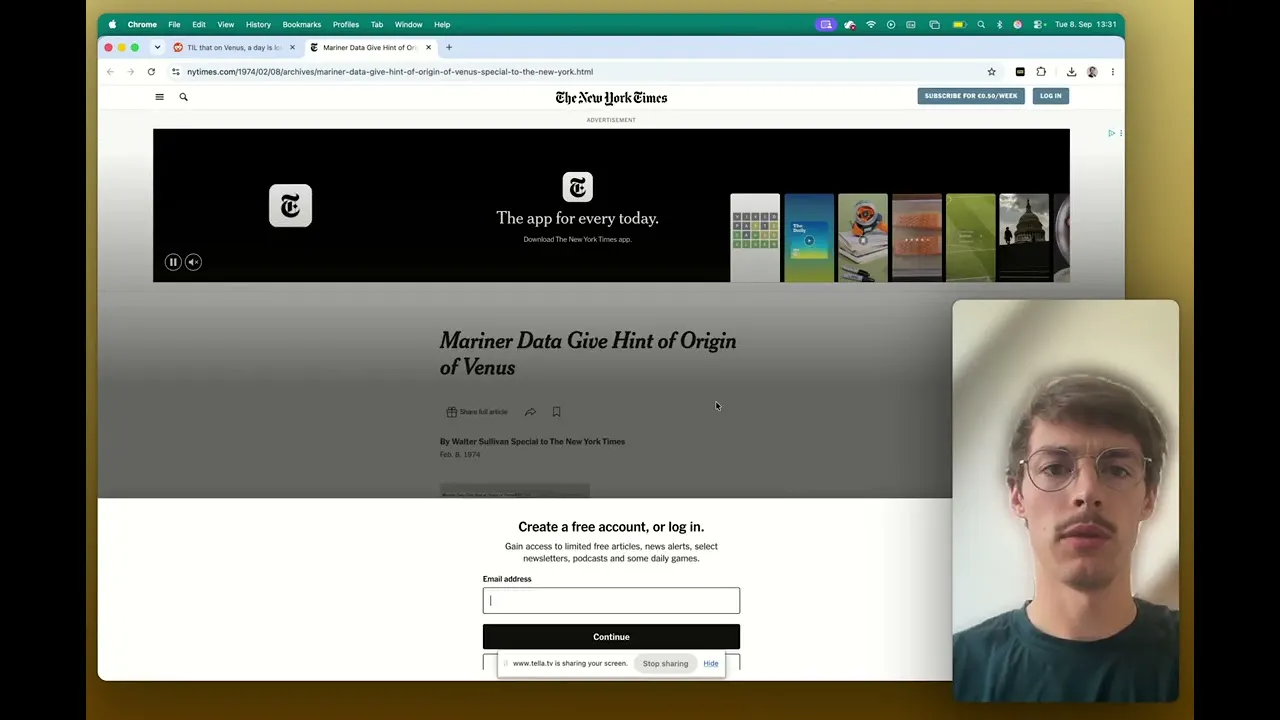Open the Window menu
The width and height of the screenshot is (1280, 720).
click(x=408, y=24)
